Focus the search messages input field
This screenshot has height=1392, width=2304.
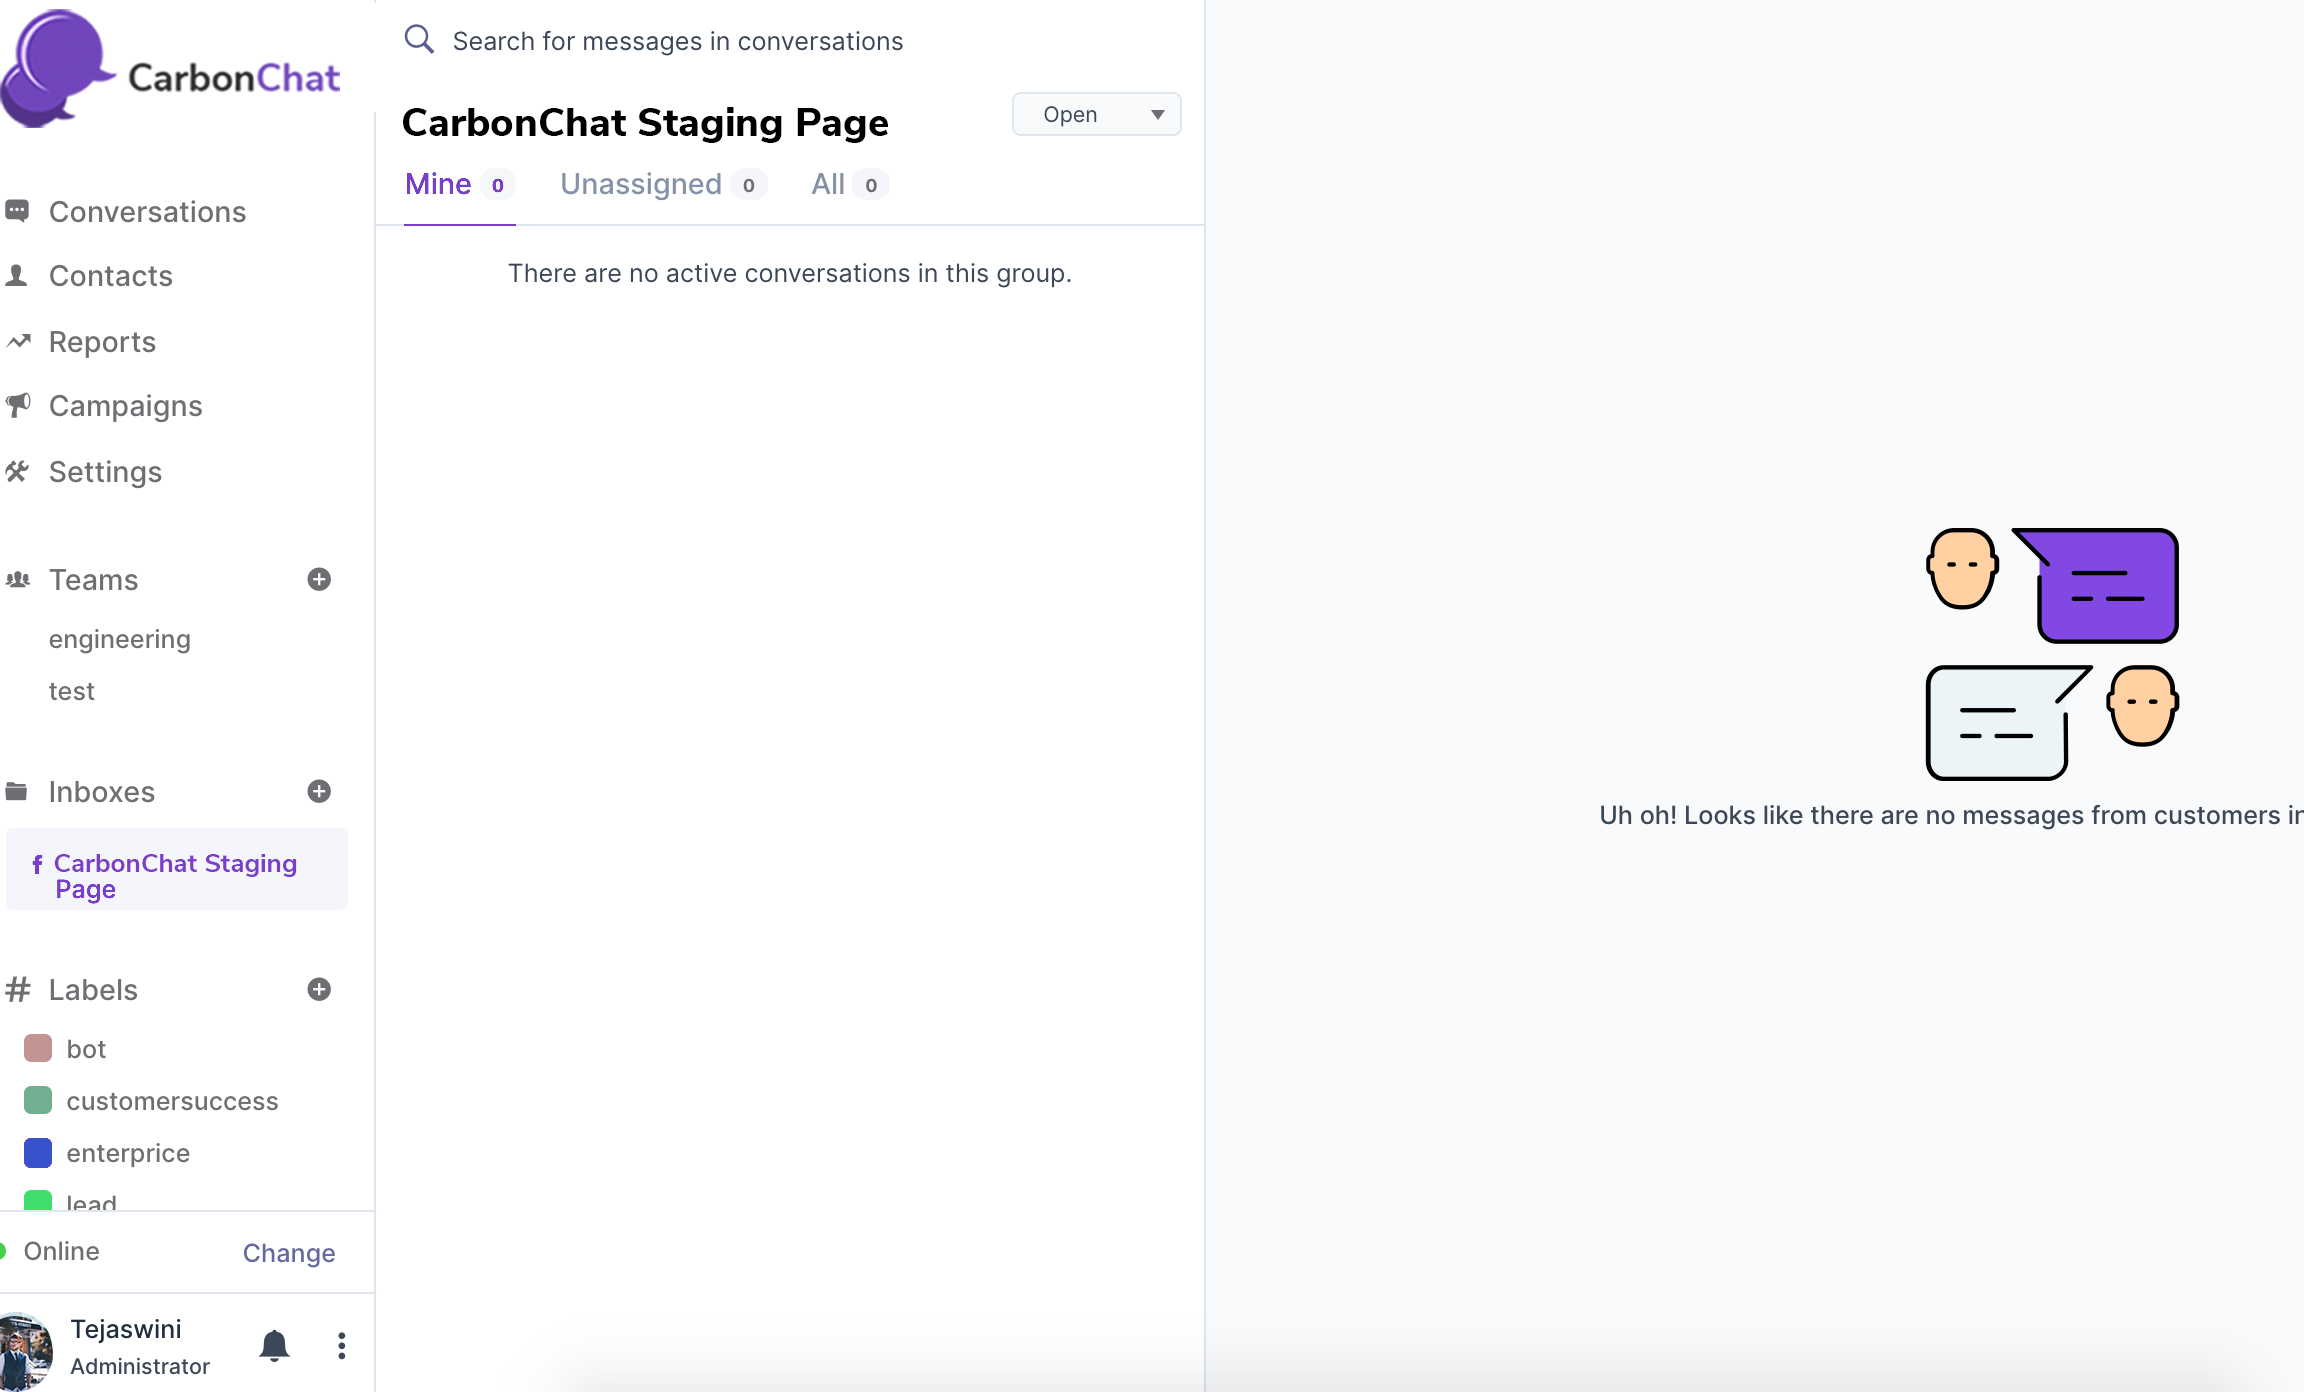pyautogui.click(x=678, y=41)
